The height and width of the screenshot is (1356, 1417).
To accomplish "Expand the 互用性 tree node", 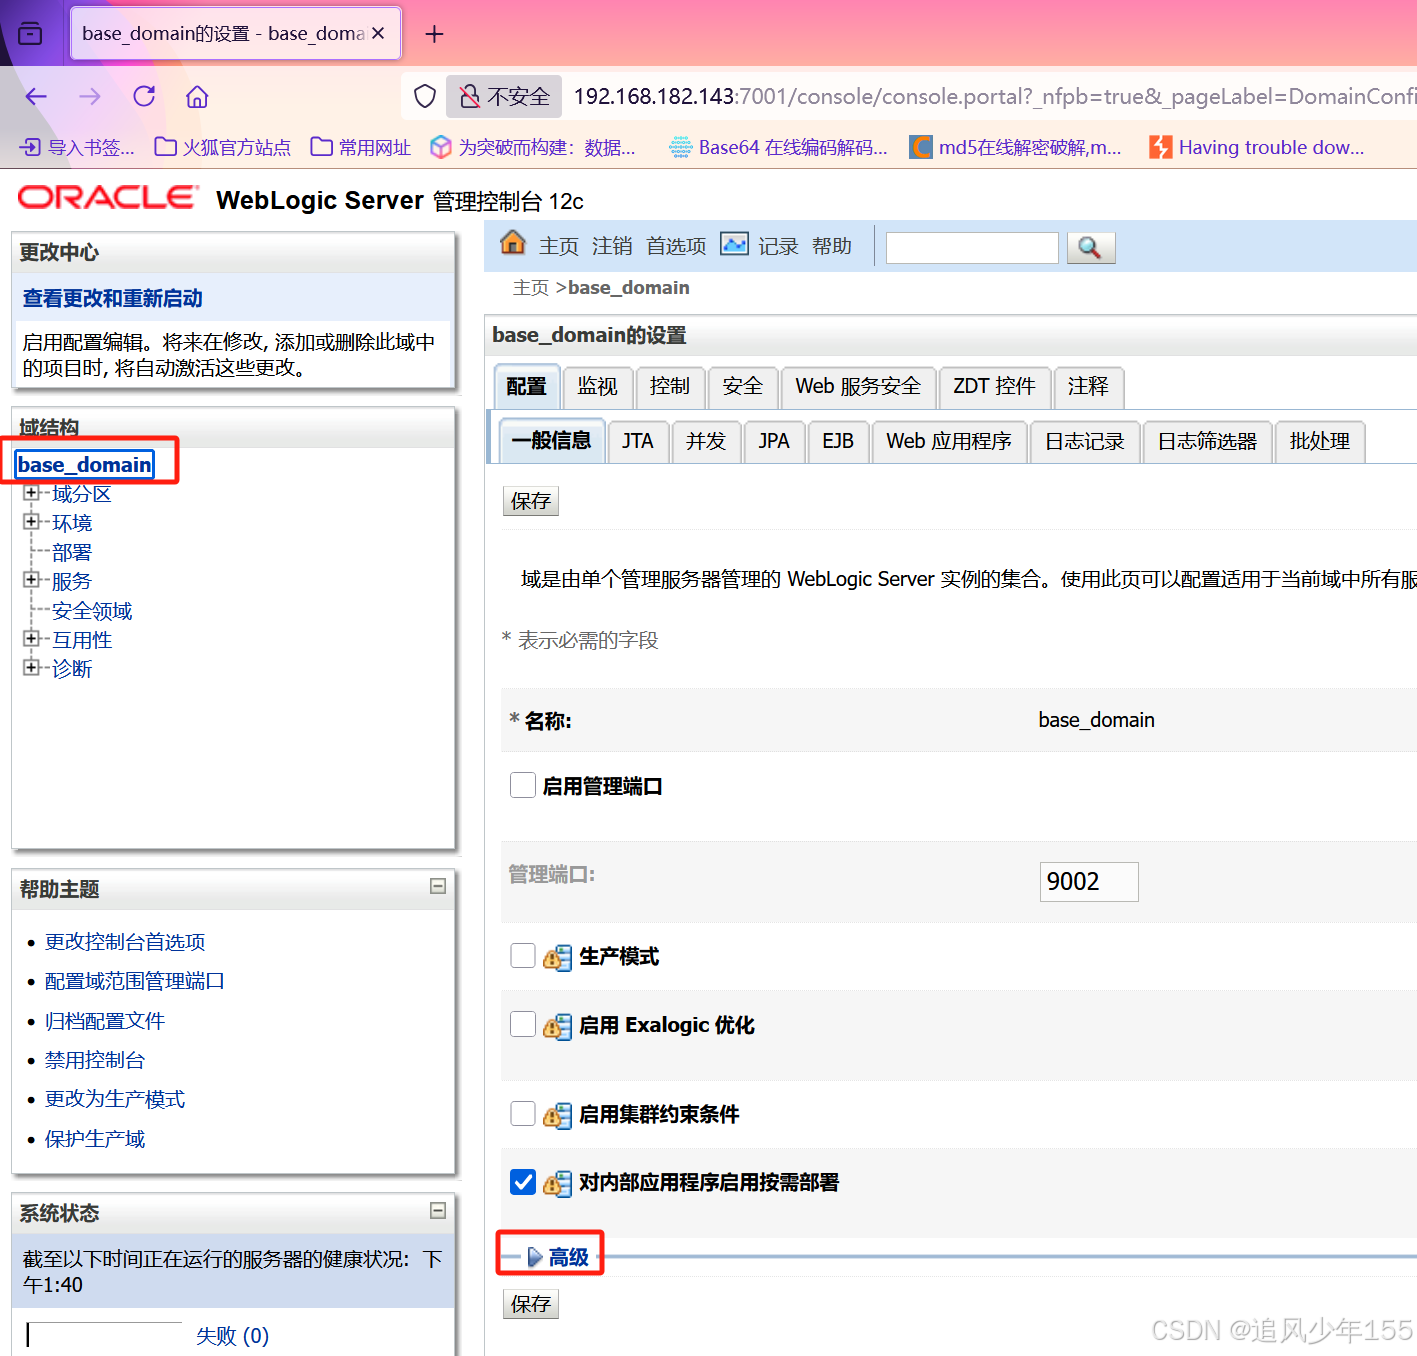I will click(x=31, y=638).
